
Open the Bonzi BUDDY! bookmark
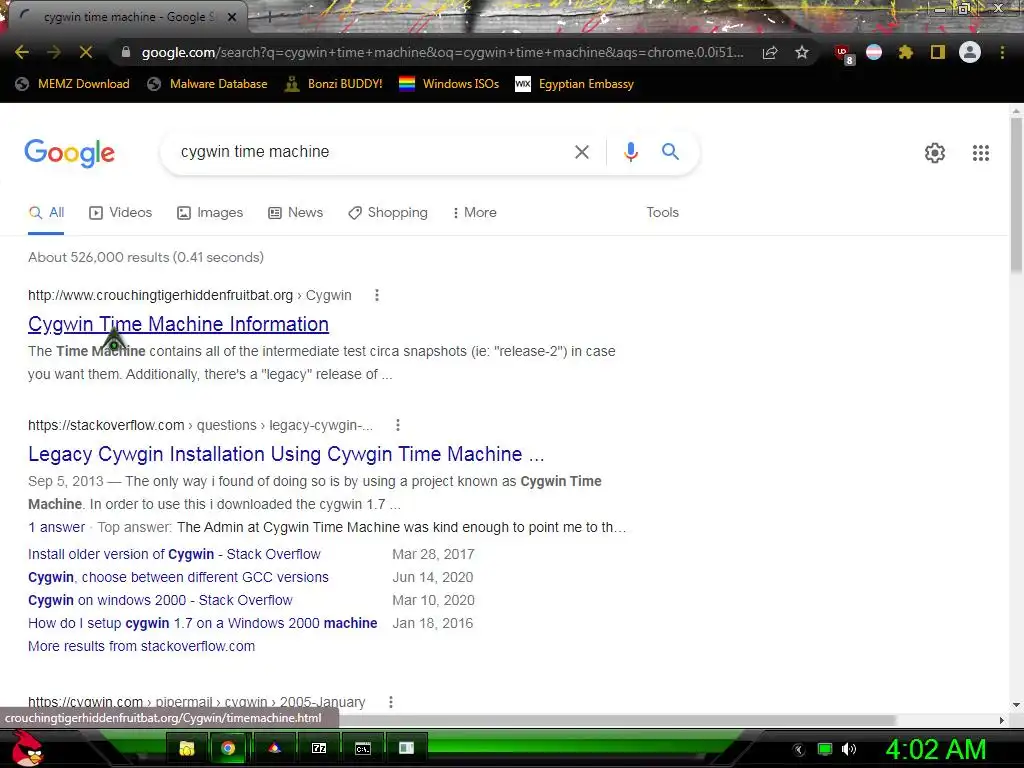334,84
